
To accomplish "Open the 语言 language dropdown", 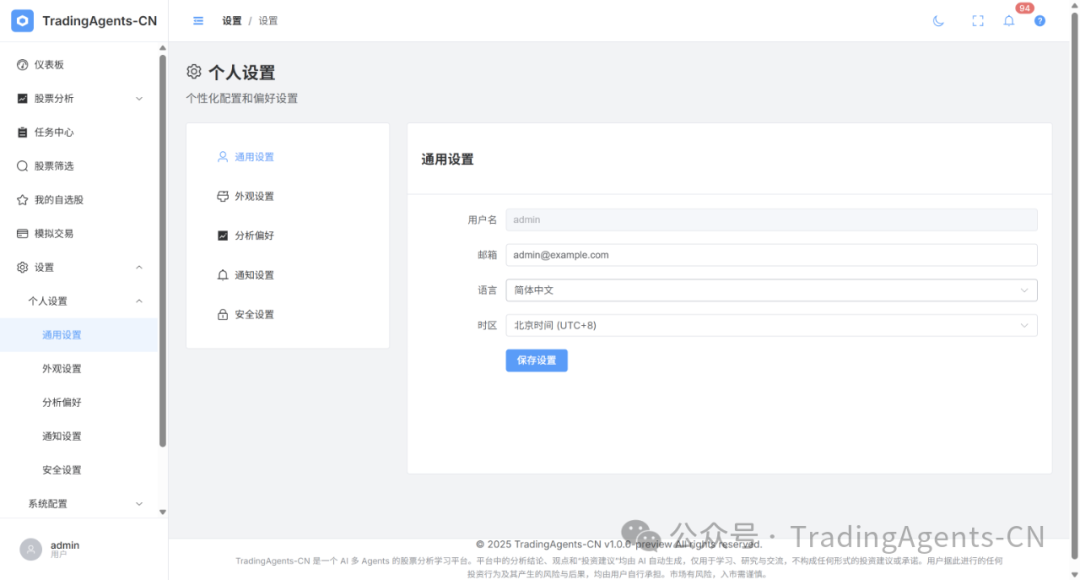I will click(770, 290).
